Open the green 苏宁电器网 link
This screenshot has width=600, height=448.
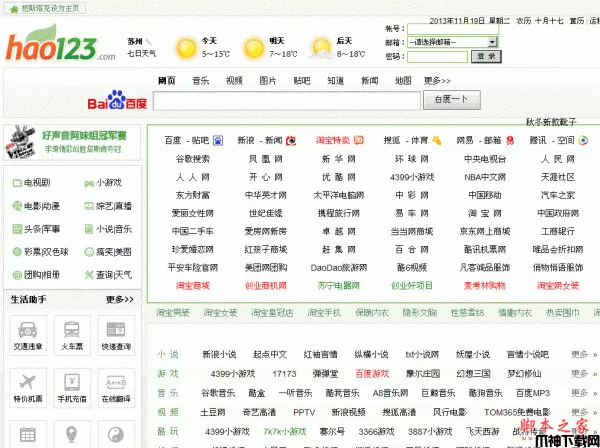[339, 286]
